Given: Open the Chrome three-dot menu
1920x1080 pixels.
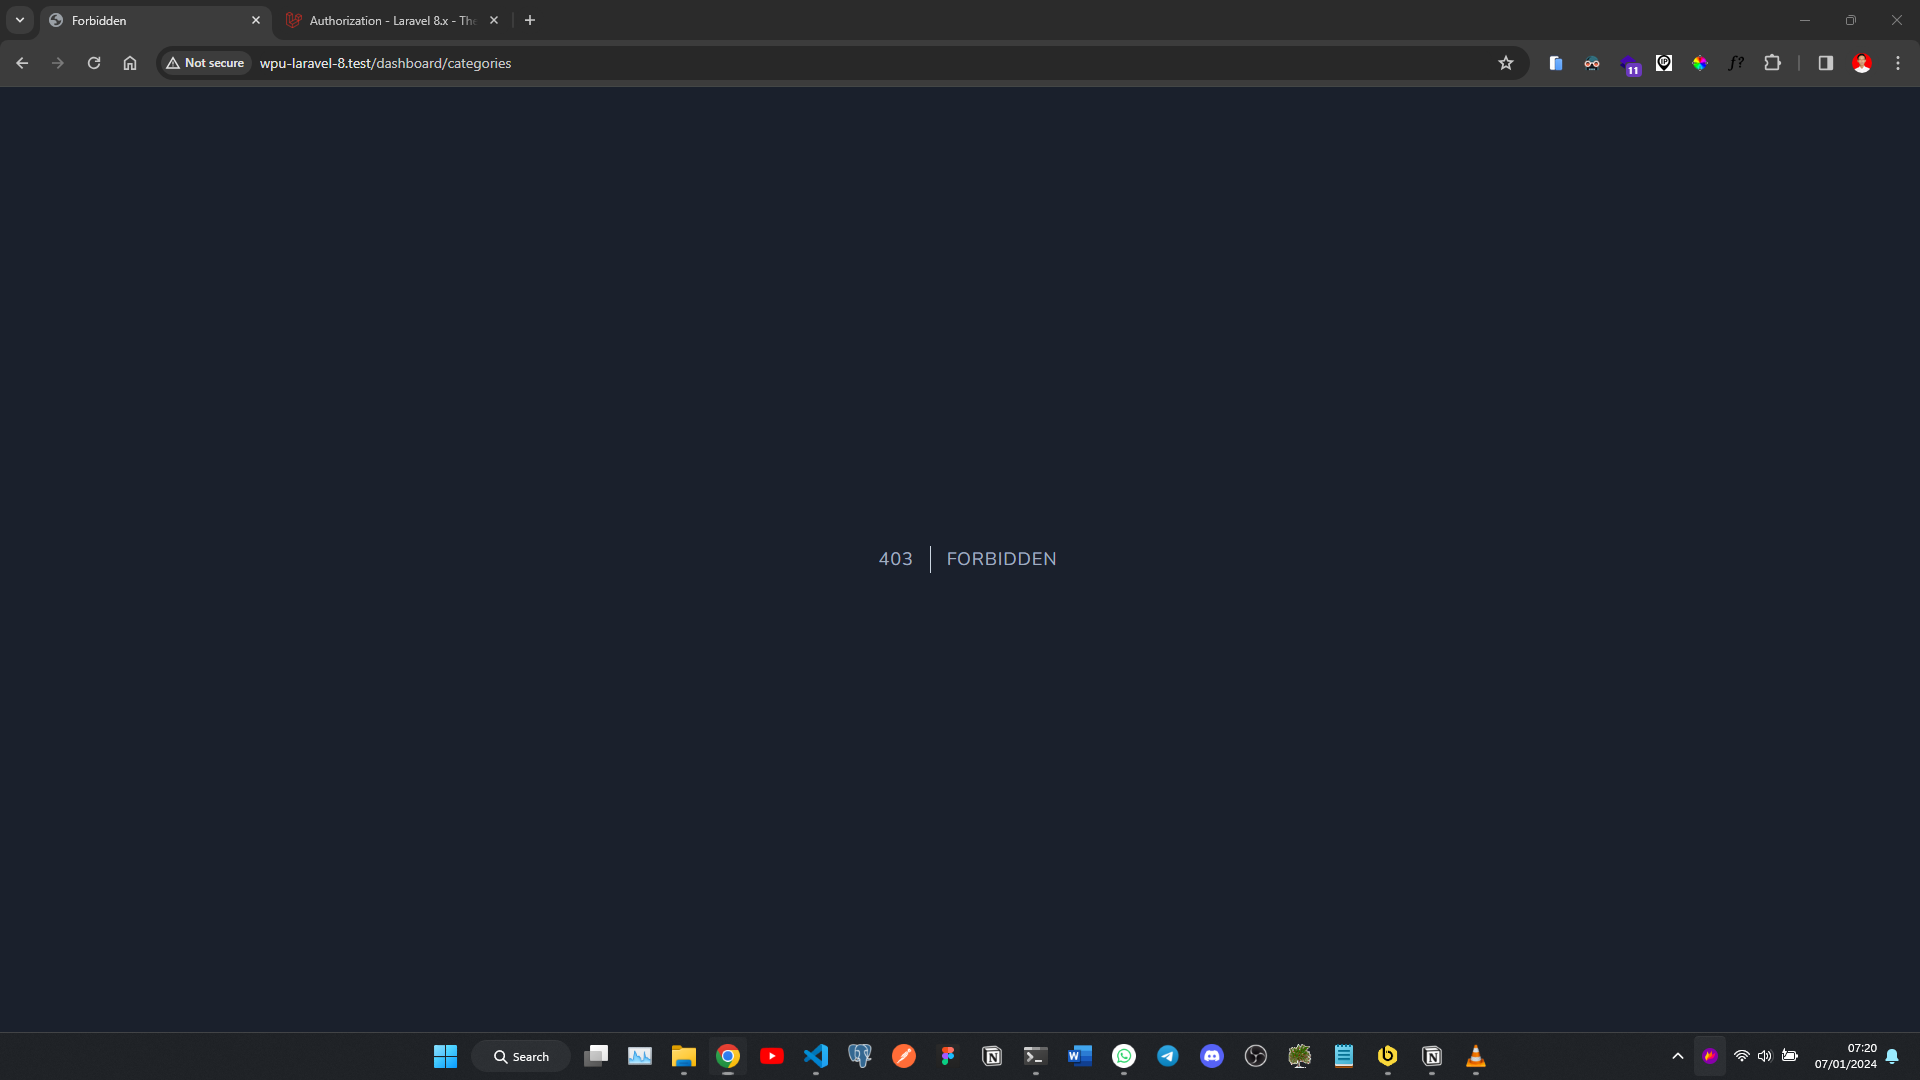Looking at the screenshot, I should click(x=1898, y=63).
